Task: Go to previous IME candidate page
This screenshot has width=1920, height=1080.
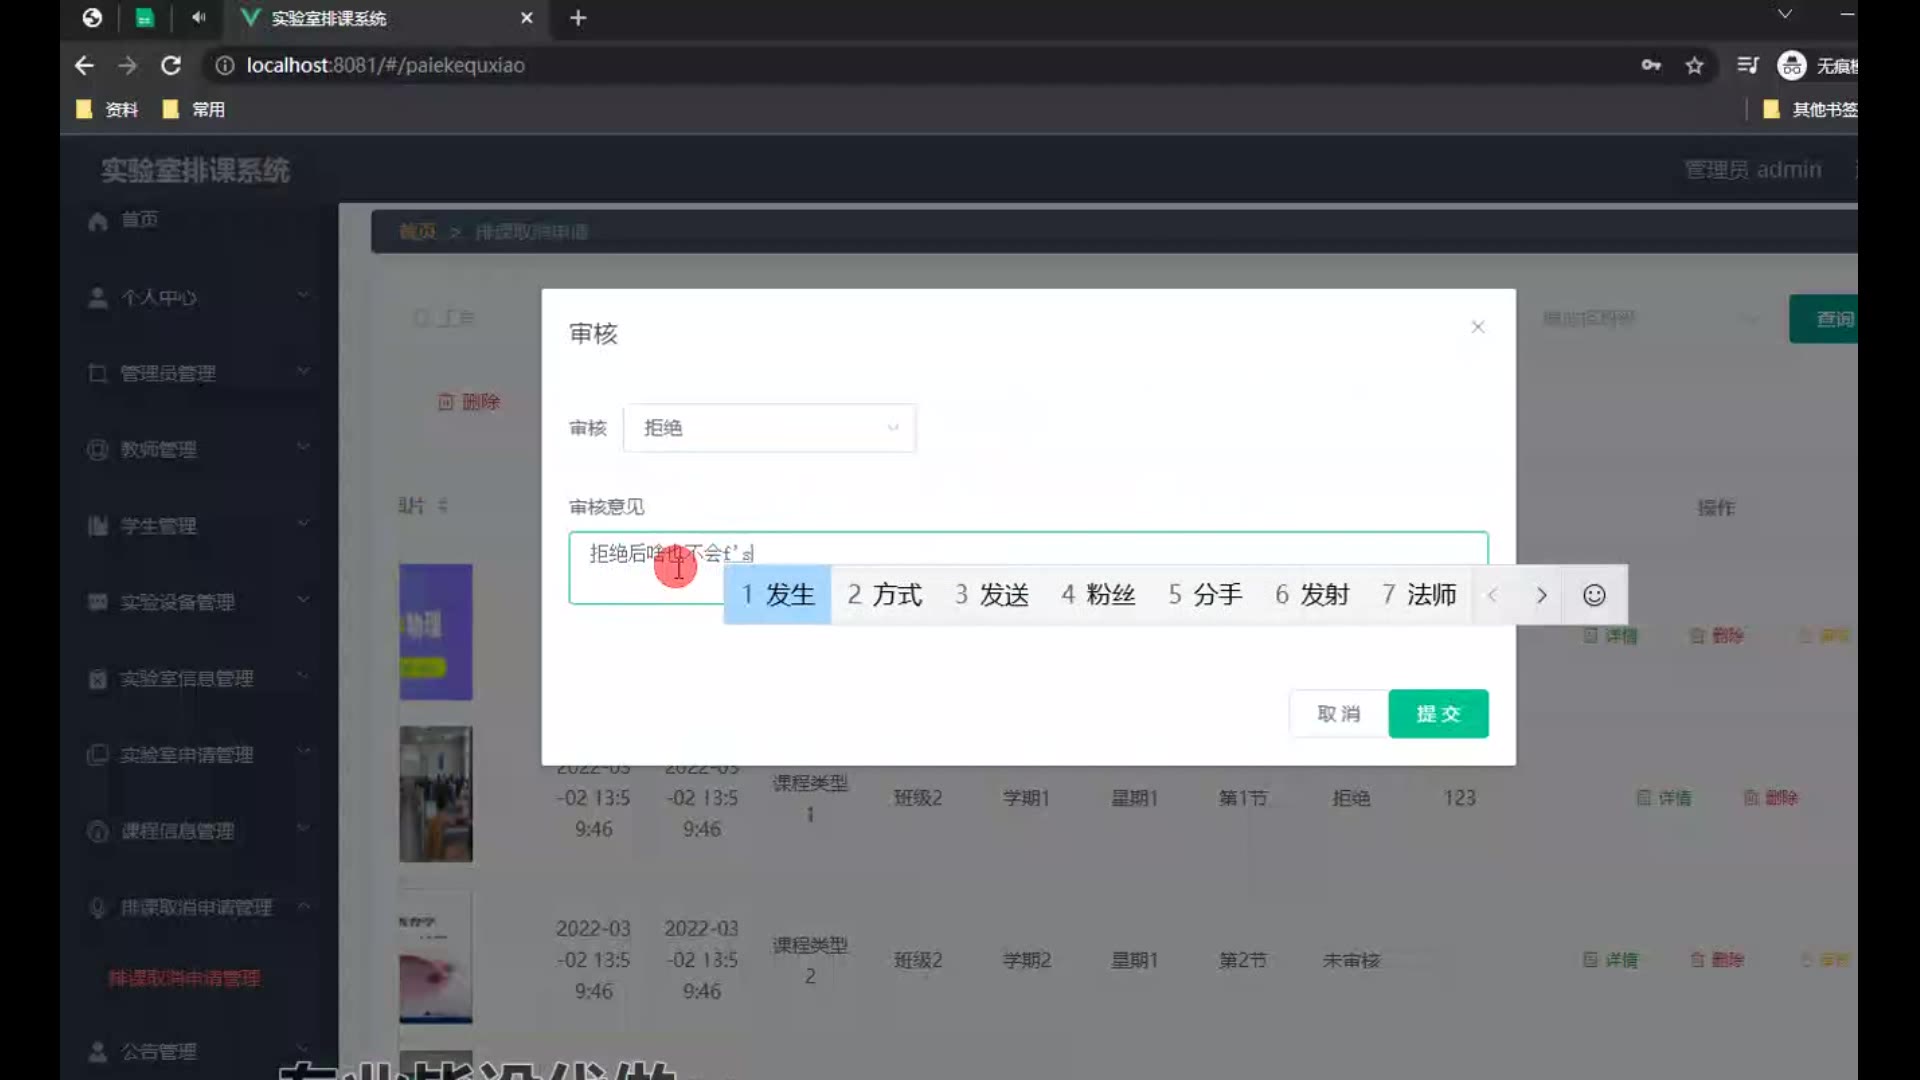Action: pos(1492,596)
